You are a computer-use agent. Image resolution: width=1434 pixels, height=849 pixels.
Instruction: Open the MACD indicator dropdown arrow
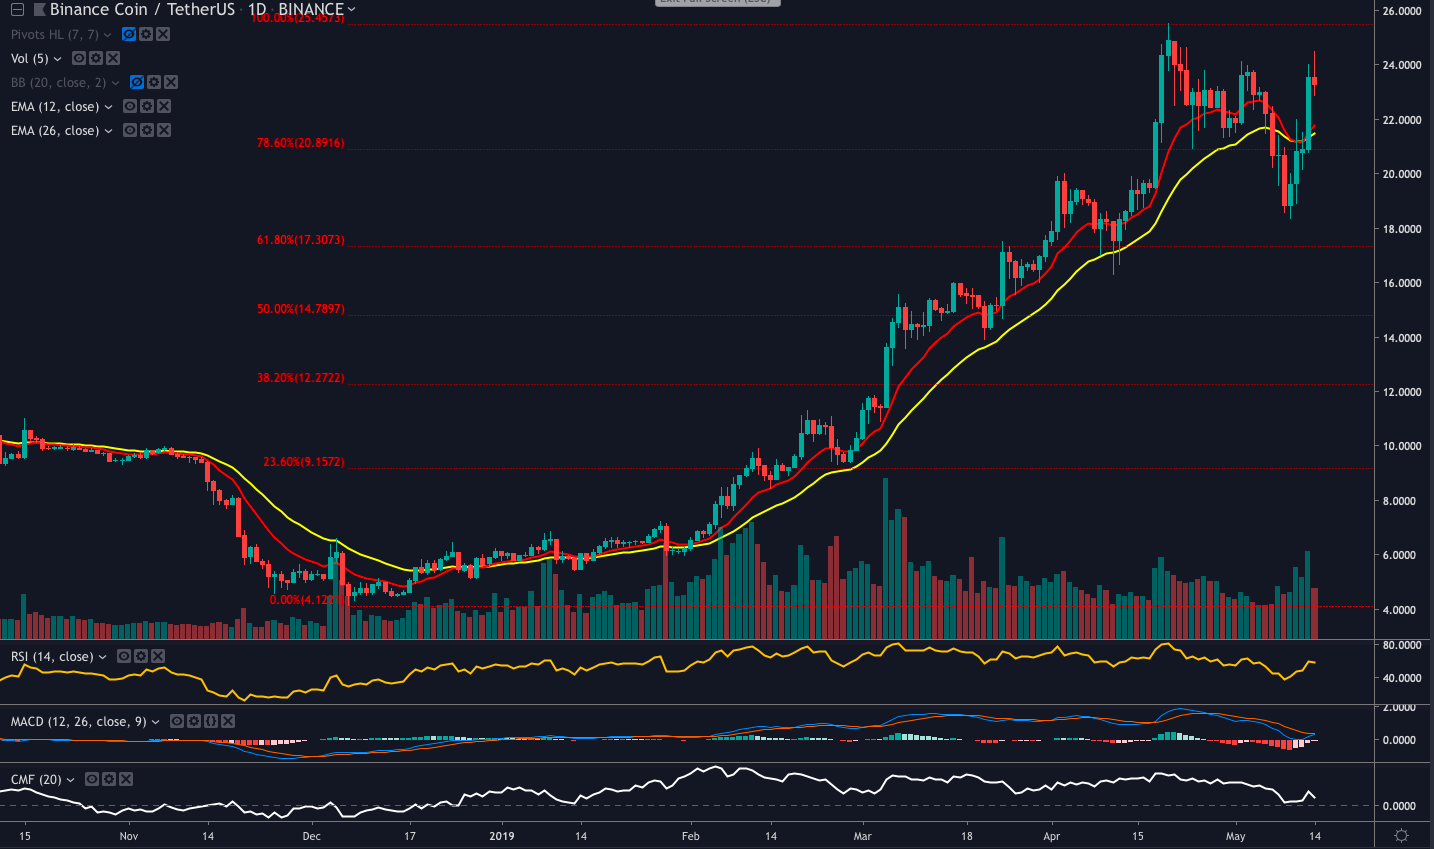click(x=155, y=721)
